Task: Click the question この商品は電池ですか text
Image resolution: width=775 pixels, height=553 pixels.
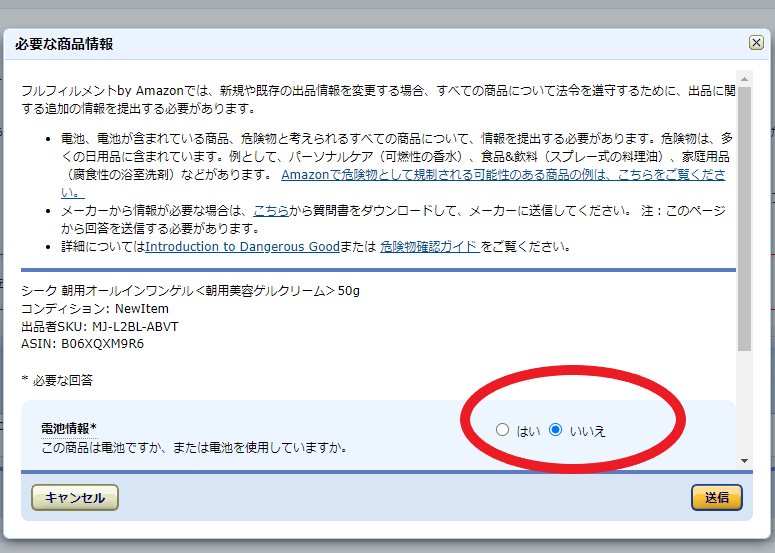Action: 195,448
